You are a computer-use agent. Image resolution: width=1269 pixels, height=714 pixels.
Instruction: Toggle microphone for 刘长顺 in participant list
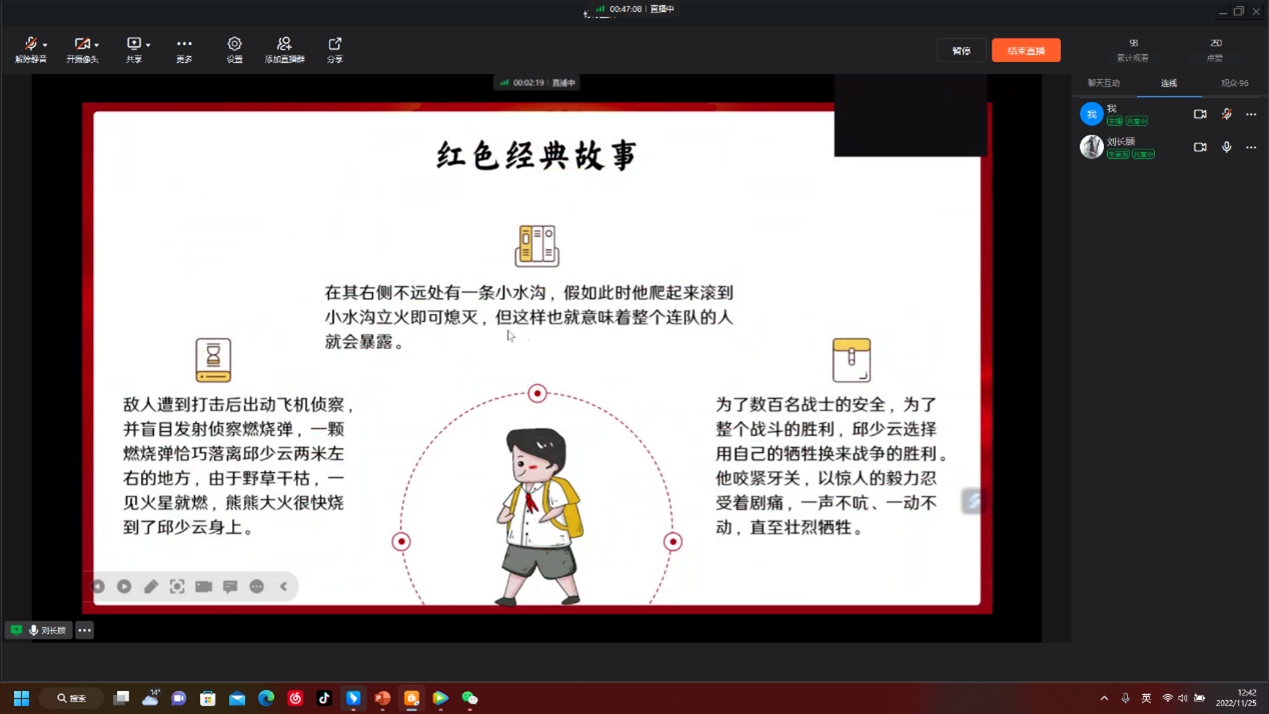point(1226,147)
